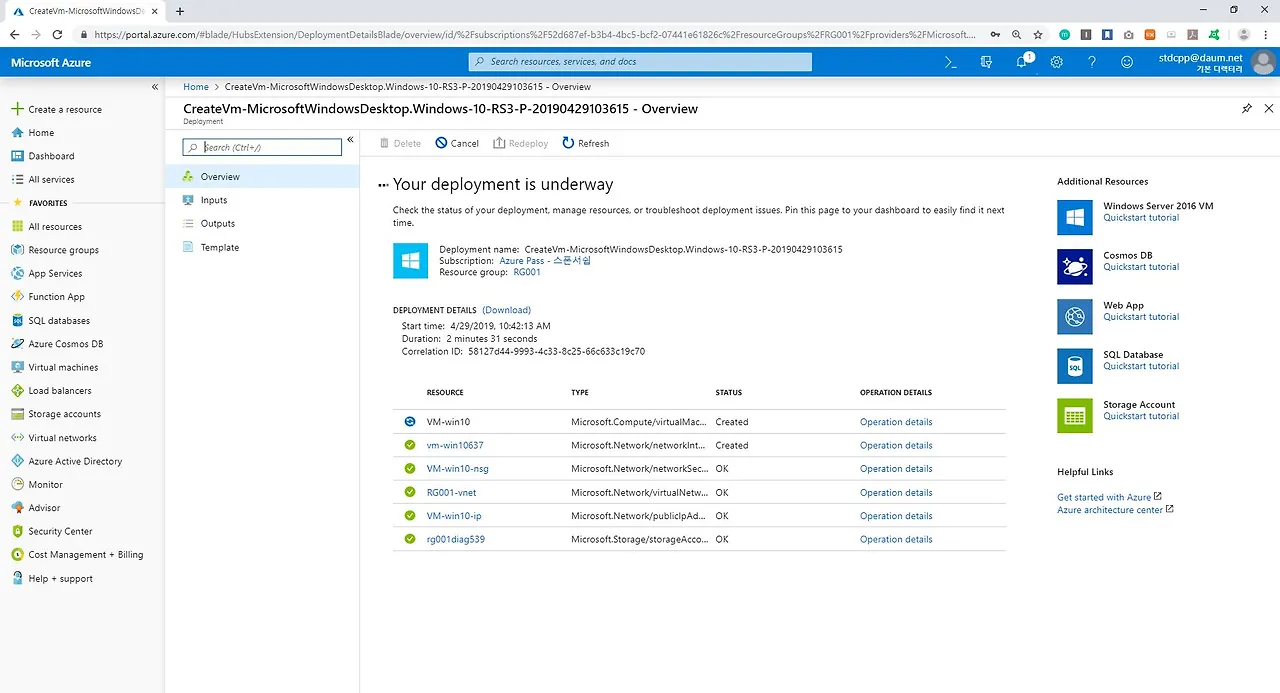Collapse the deployment resource menu
This screenshot has width=1280, height=693.
tap(350, 140)
